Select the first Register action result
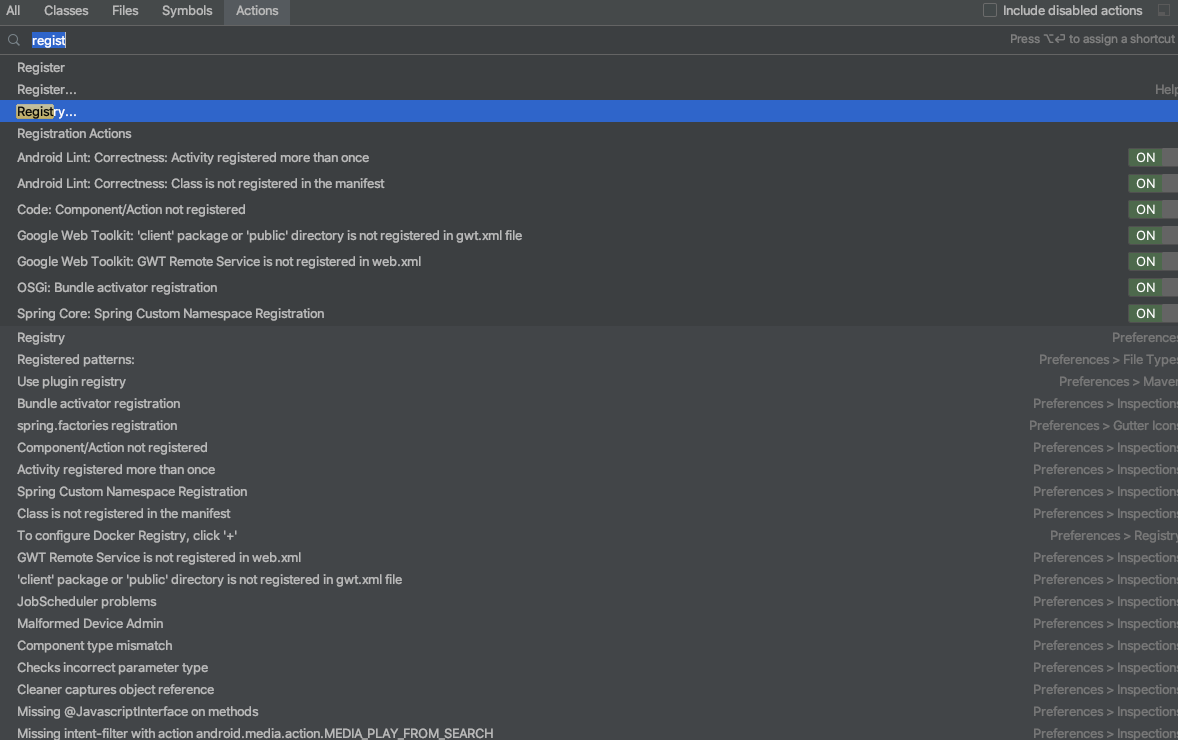This screenshot has height=740, width=1178. pos(41,68)
